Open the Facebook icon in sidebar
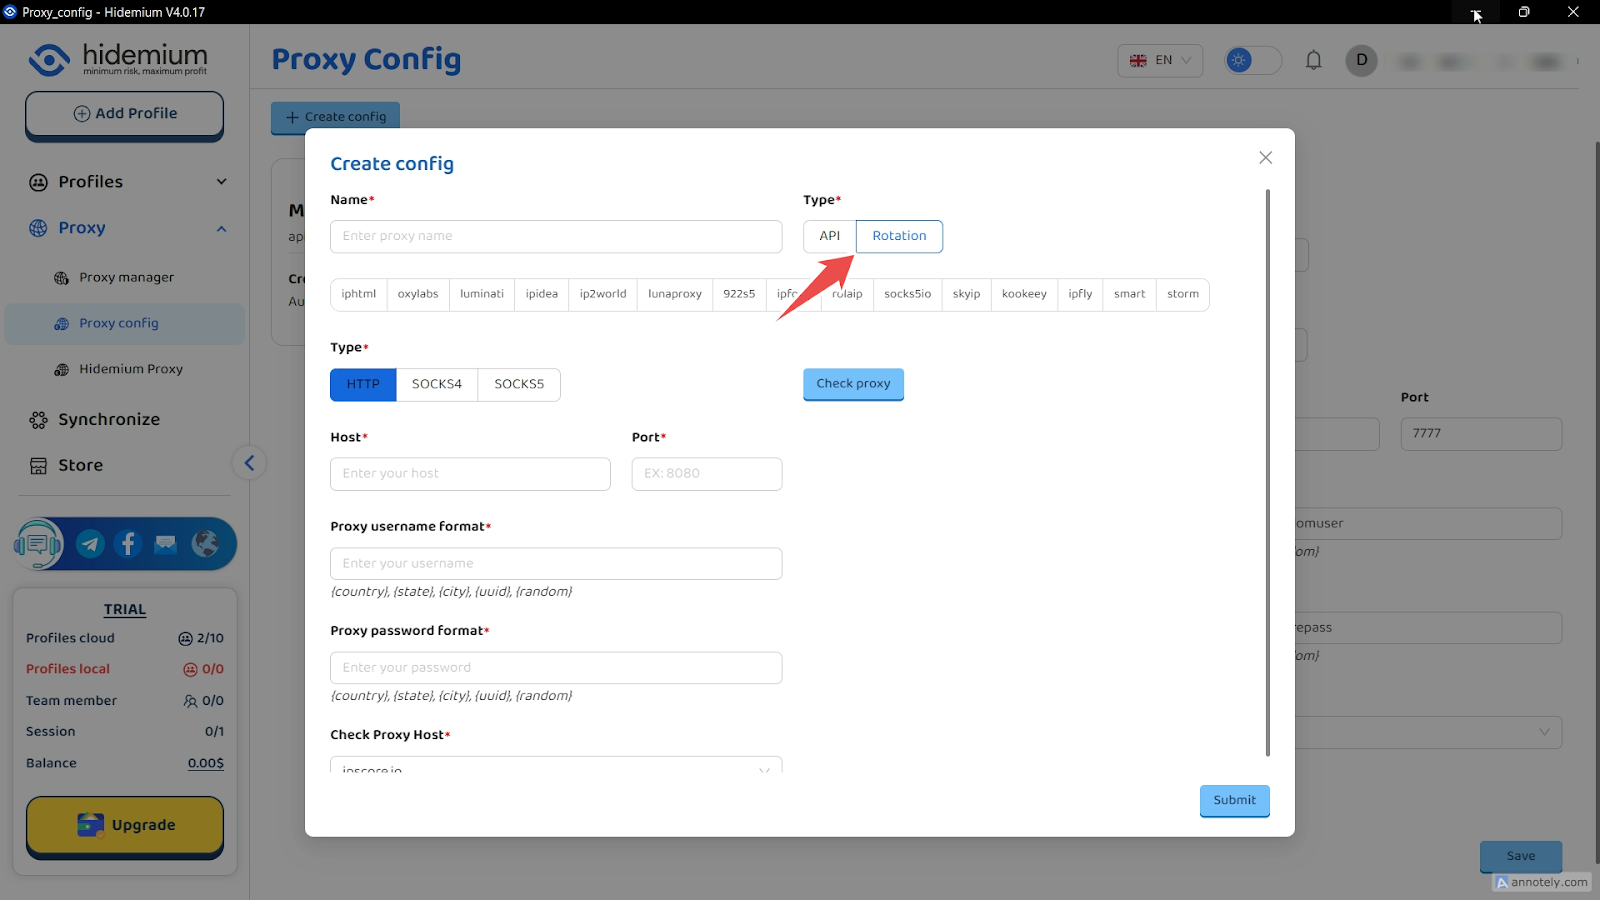The image size is (1600, 900). pos(128,544)
